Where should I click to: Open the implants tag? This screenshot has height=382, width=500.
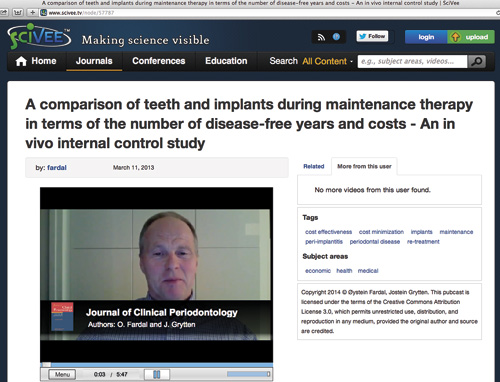pyautogui.click(x=422, y=232)
